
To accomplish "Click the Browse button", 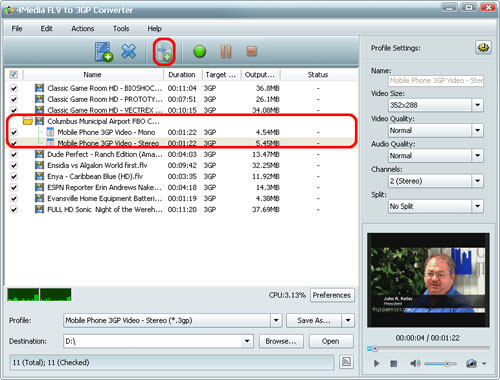I will (x=281, y=341).
